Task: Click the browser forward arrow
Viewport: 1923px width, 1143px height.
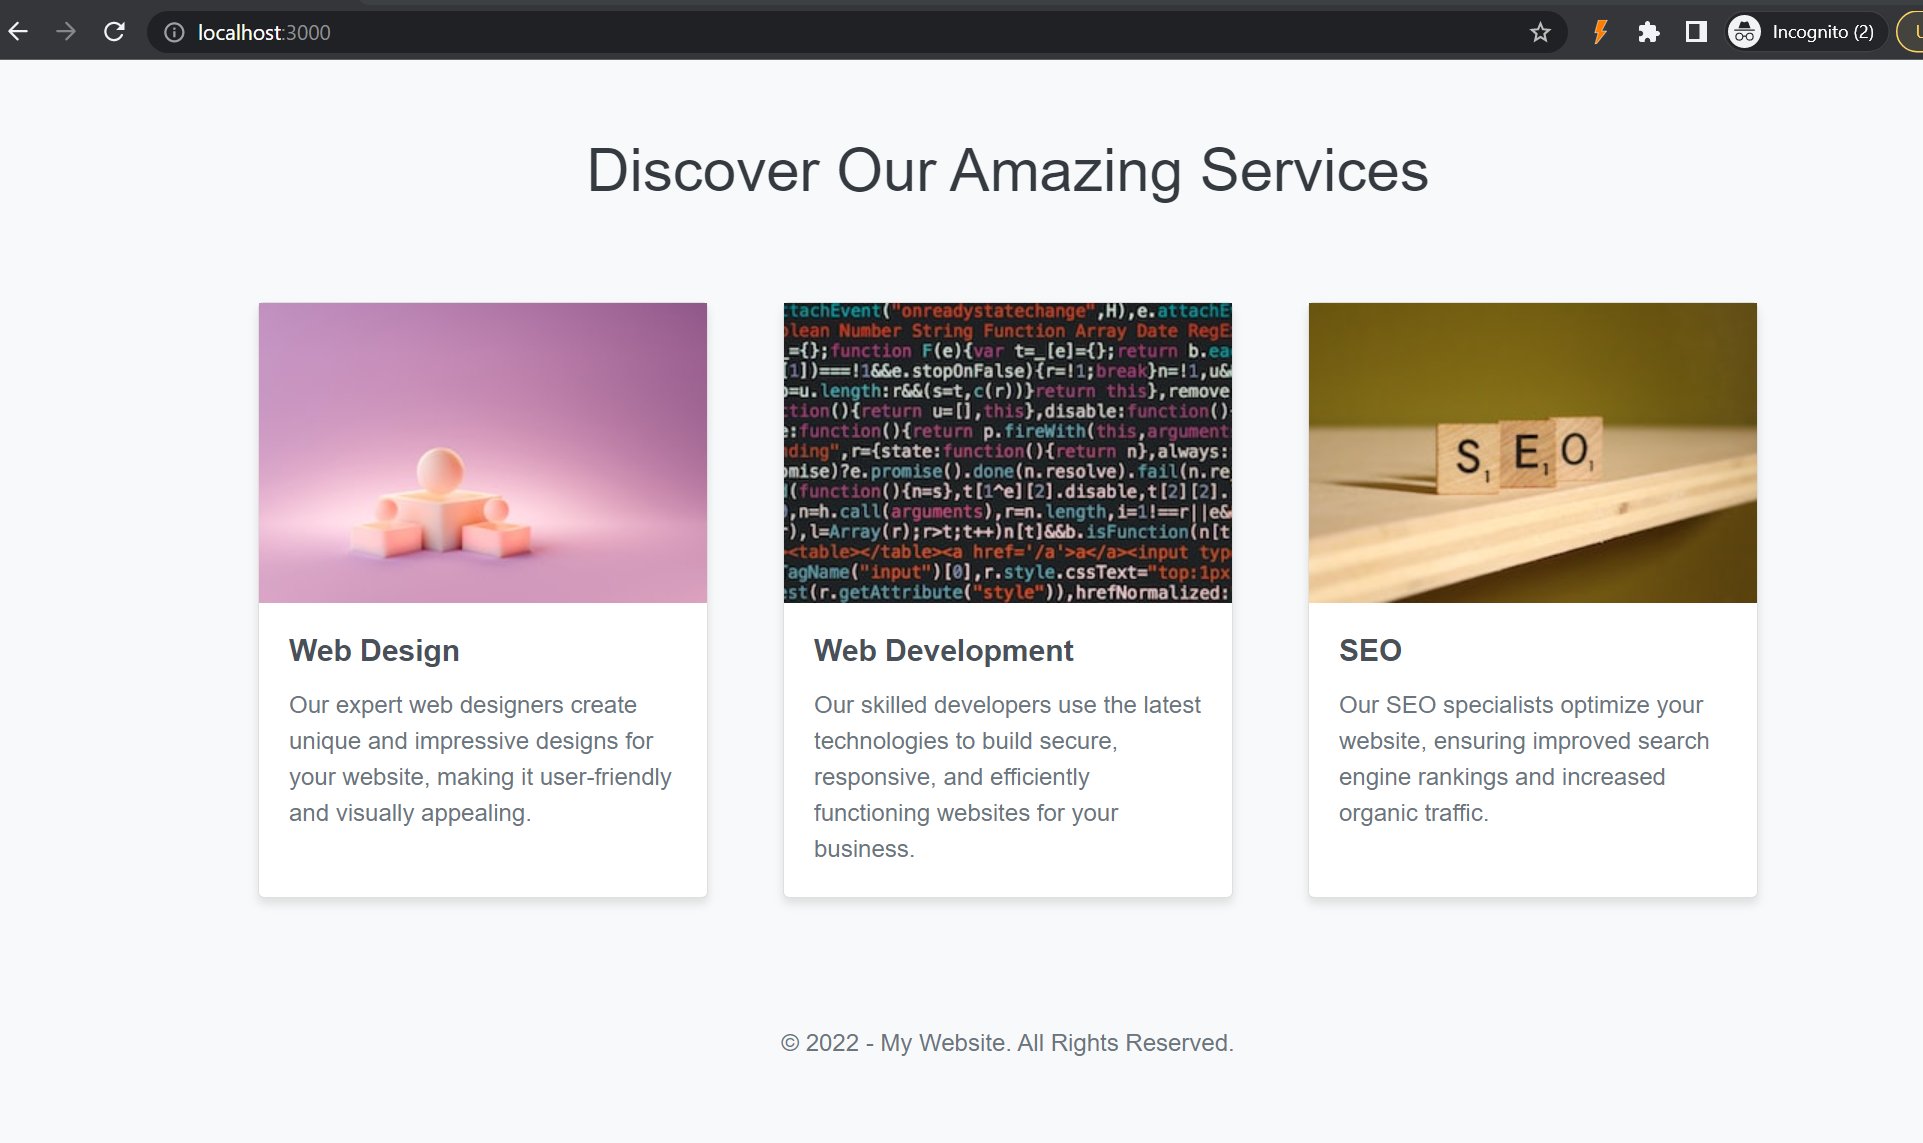Action: point(66,32)
